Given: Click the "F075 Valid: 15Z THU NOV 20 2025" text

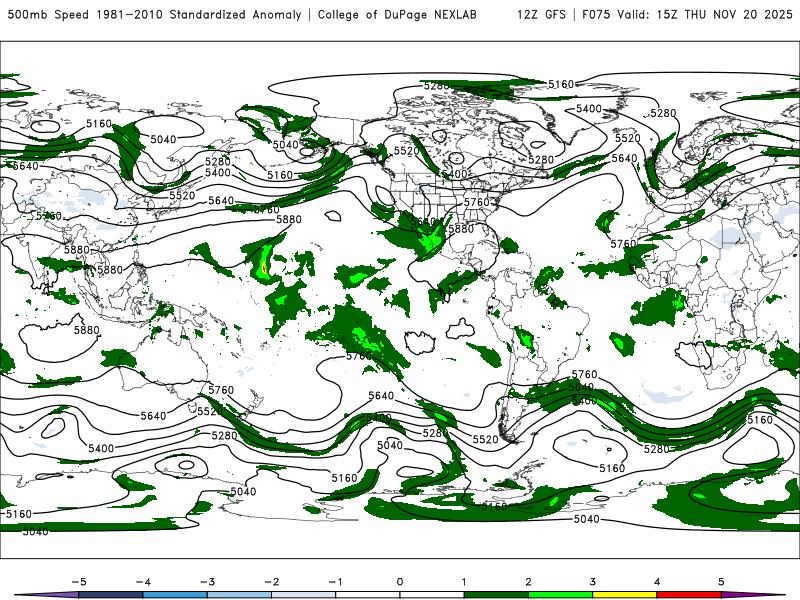Looking at the screenshot, I should coord(687,14).
